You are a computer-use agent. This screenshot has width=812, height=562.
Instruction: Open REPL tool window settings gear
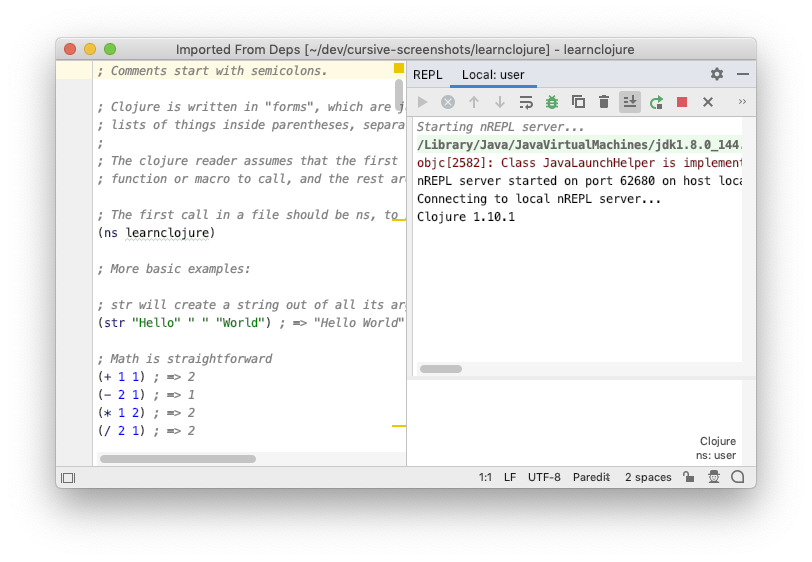(717, 74)
